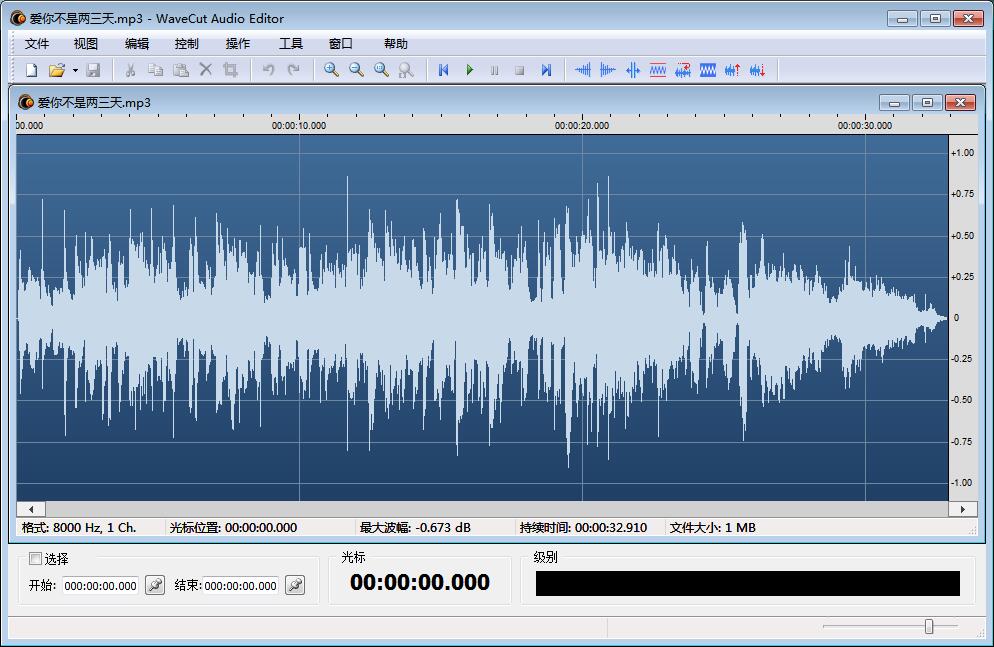Click the 00:00:20.000 timeline marker
994x647 pixels.
click(582, 125)
